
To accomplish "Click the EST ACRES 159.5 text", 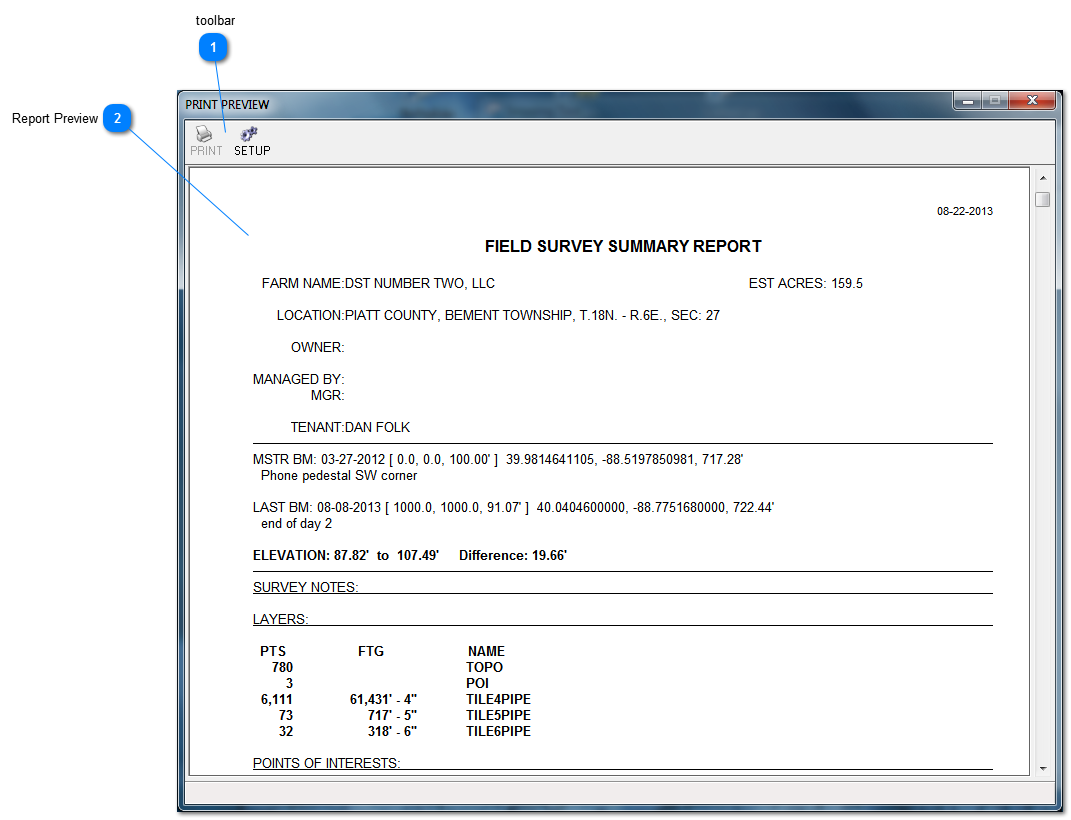I will (x=805, y=283).
